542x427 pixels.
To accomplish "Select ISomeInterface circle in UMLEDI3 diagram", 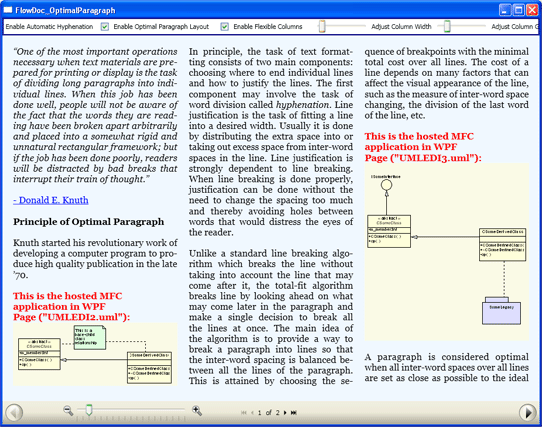I will point(386,185).
